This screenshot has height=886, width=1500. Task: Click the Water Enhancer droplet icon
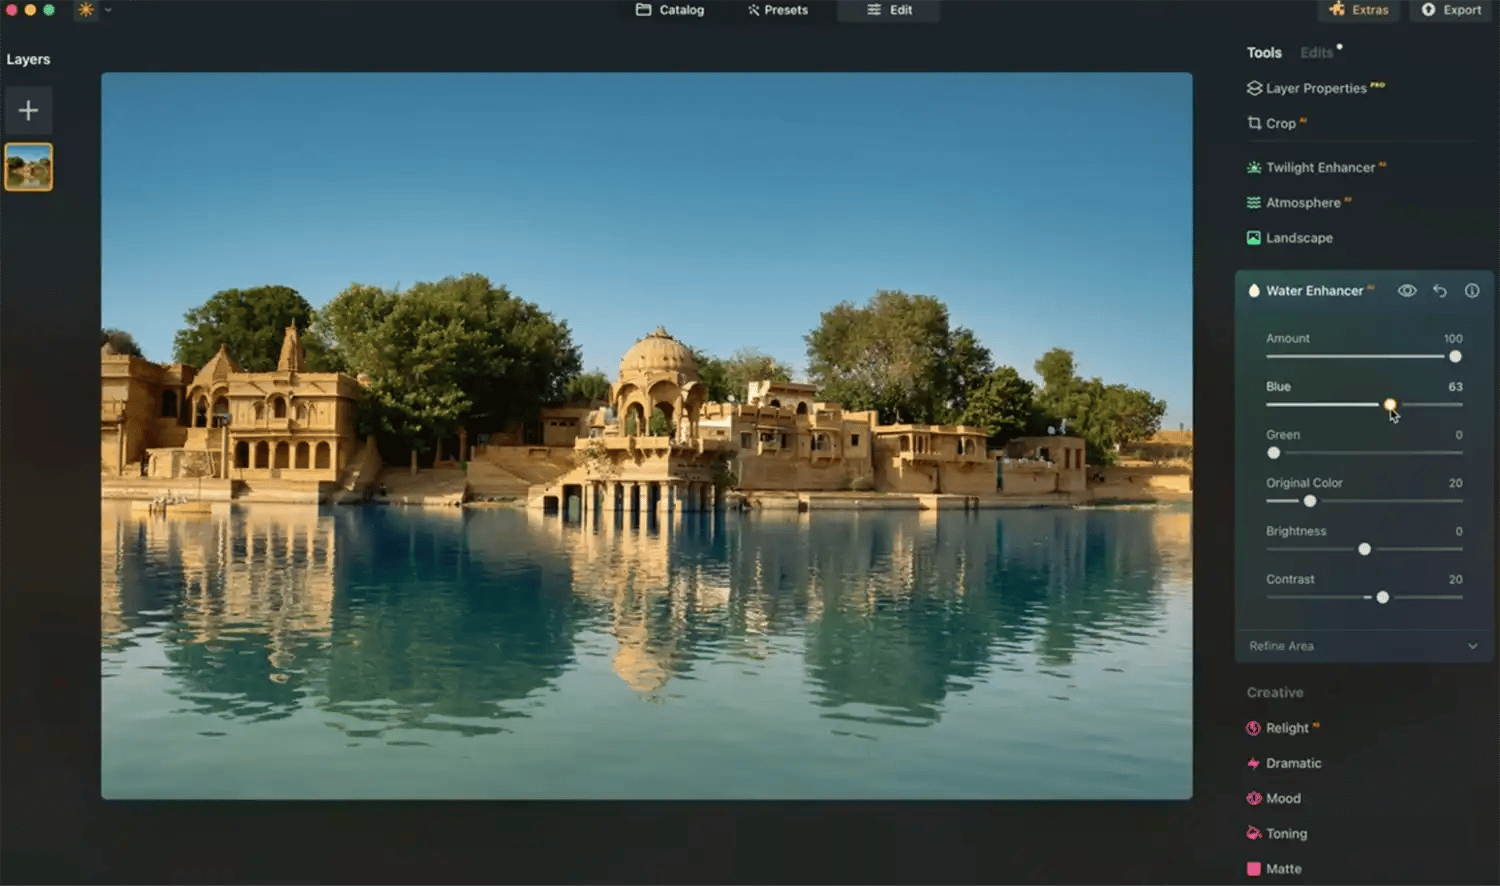[x=1254, y=291]
